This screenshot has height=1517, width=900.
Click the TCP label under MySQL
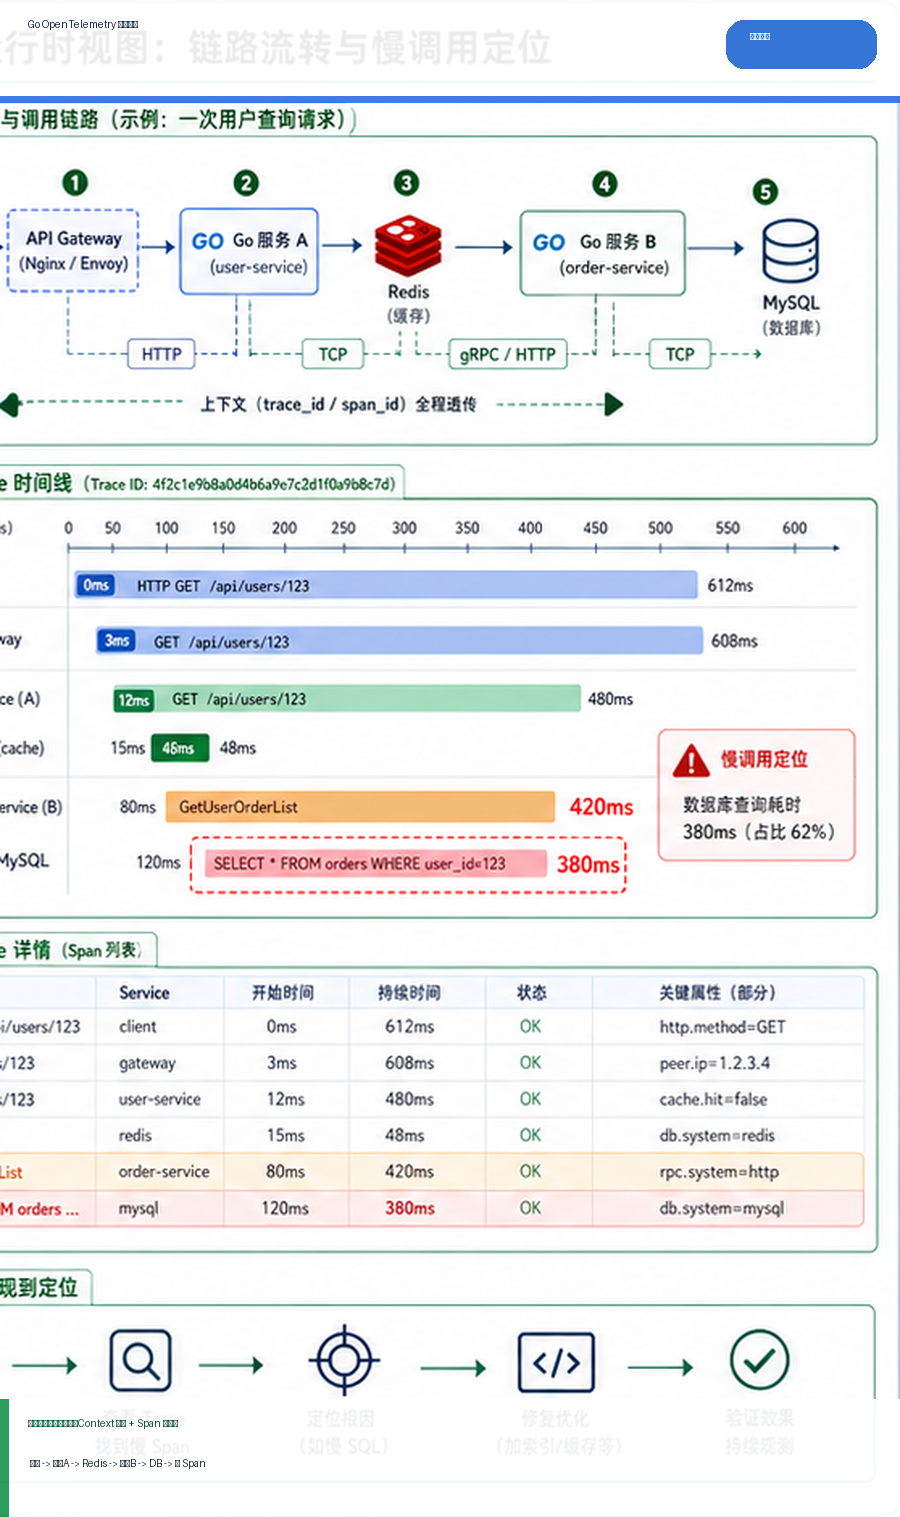(680, 354)
